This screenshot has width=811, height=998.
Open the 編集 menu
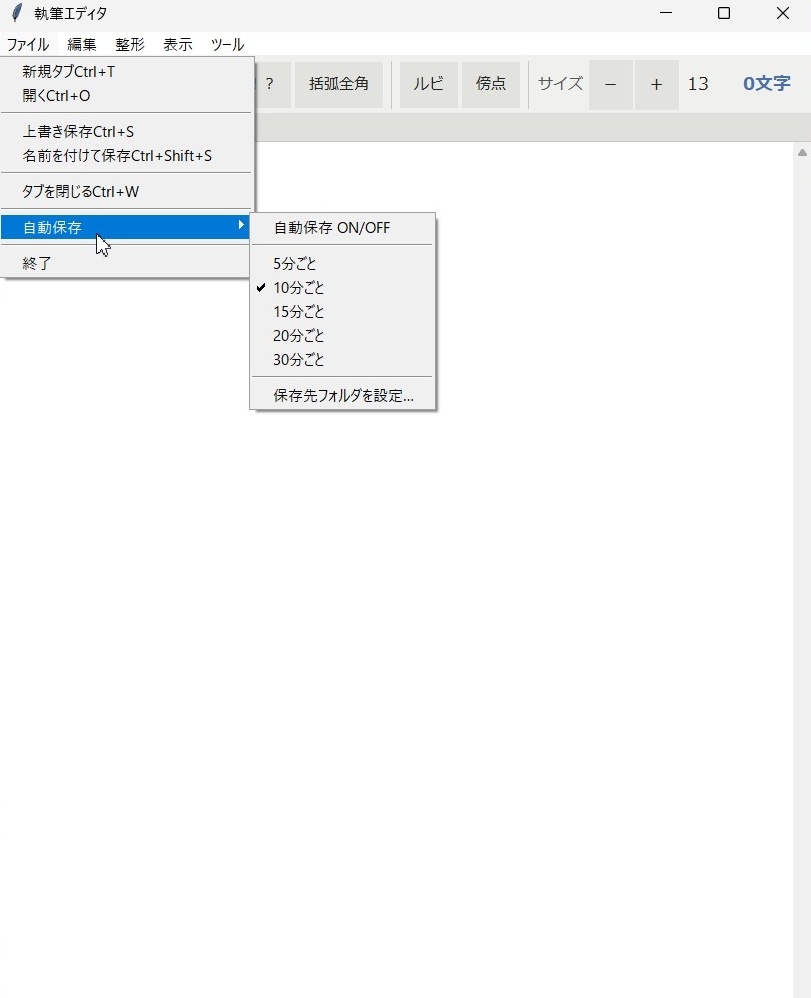point(82,44)
